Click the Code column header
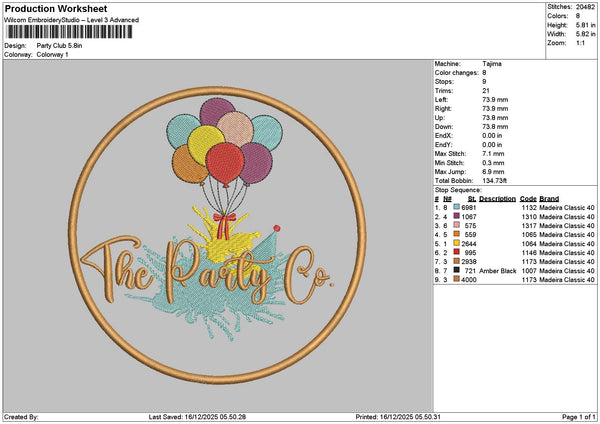 coord(528,199)
